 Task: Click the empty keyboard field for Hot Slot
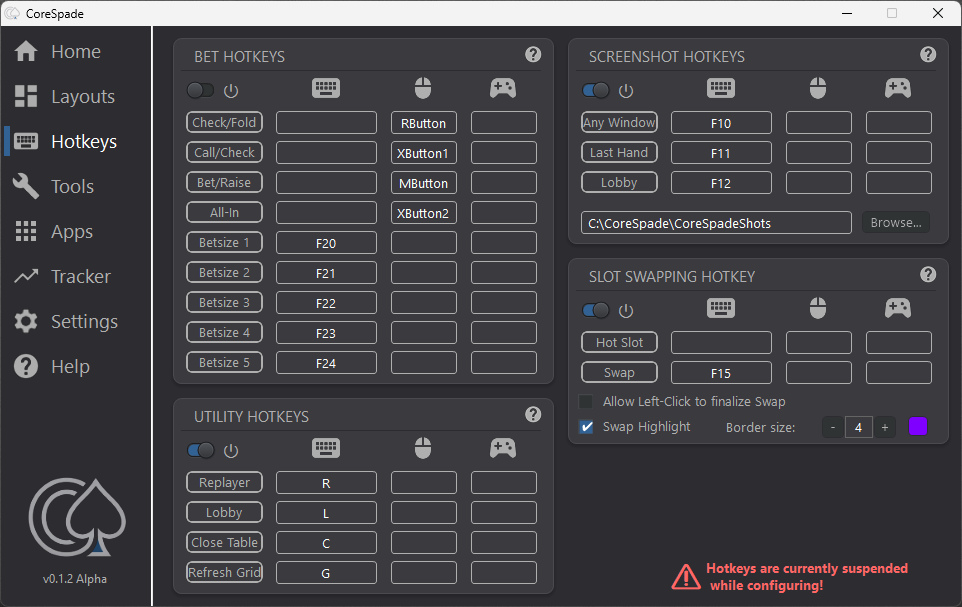(x=722, y=342)
